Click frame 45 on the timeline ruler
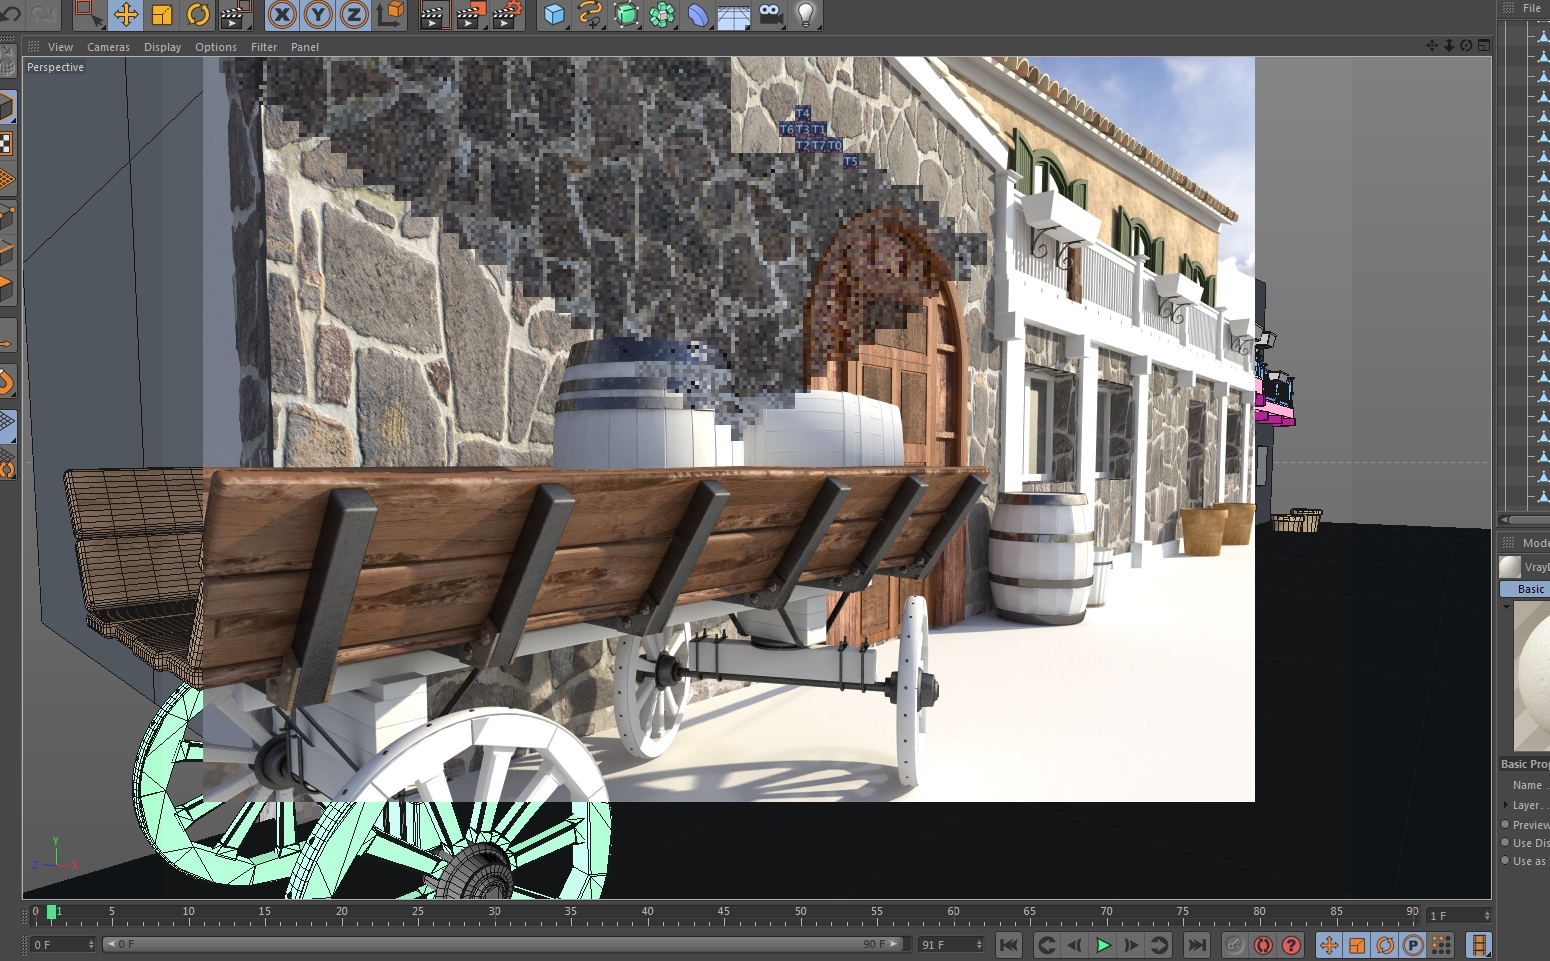 [723, 914]
